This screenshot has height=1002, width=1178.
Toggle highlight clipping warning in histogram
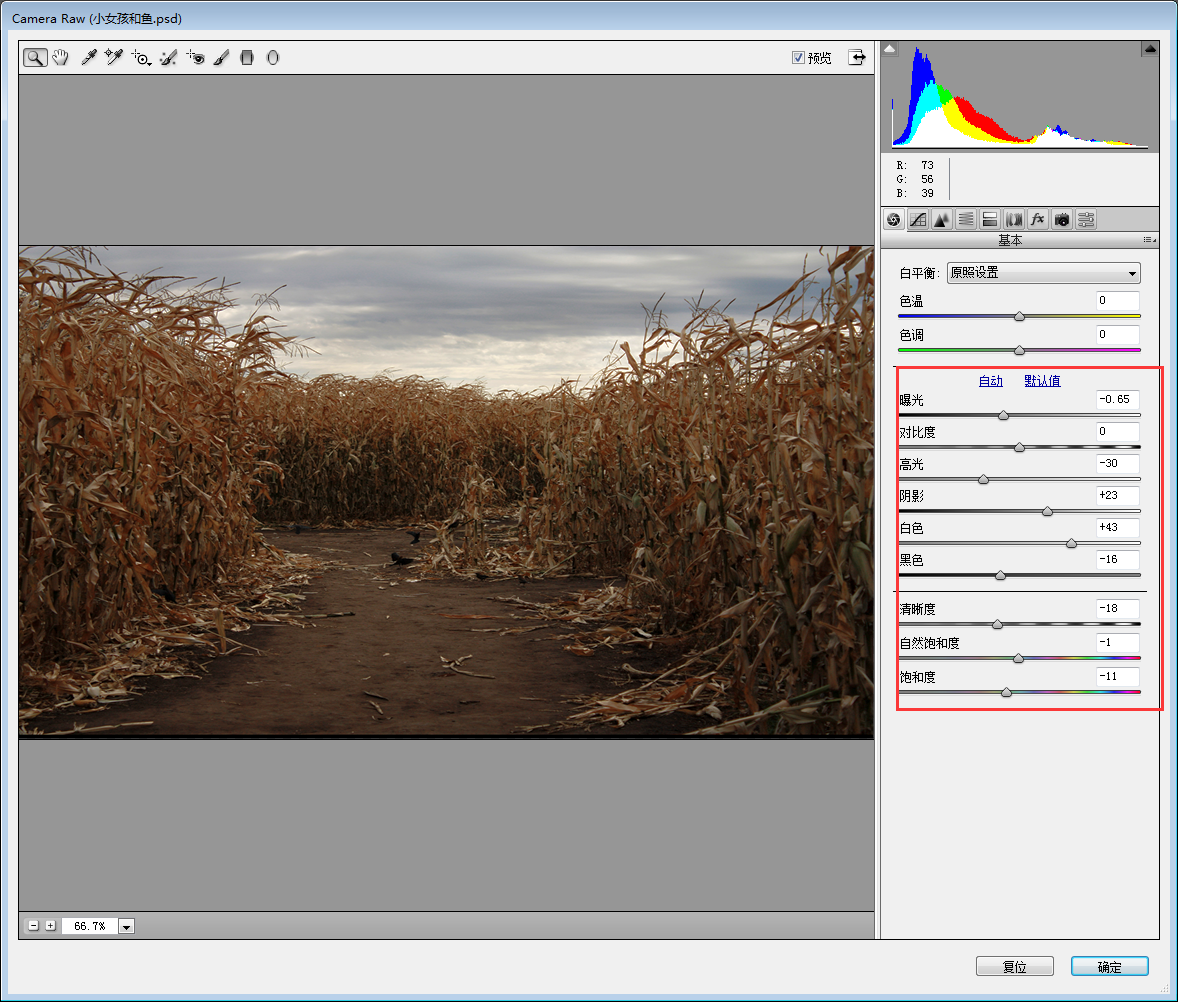1150,49
